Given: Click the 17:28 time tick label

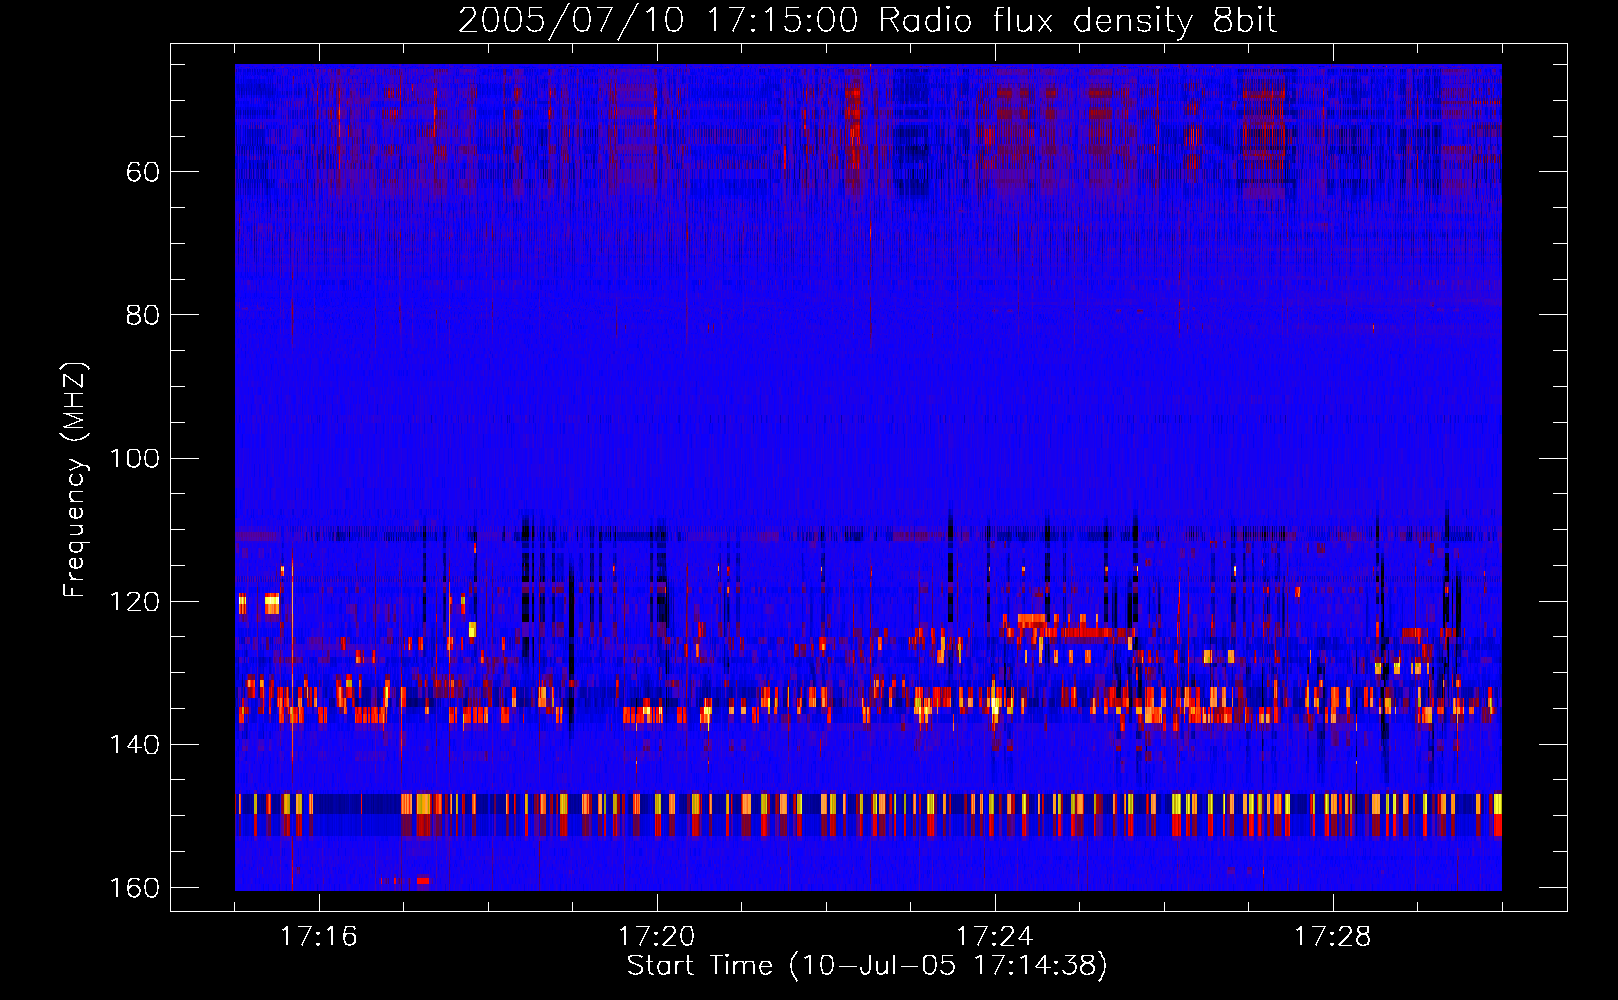Looking at the screenshot, I should 1332,937.
